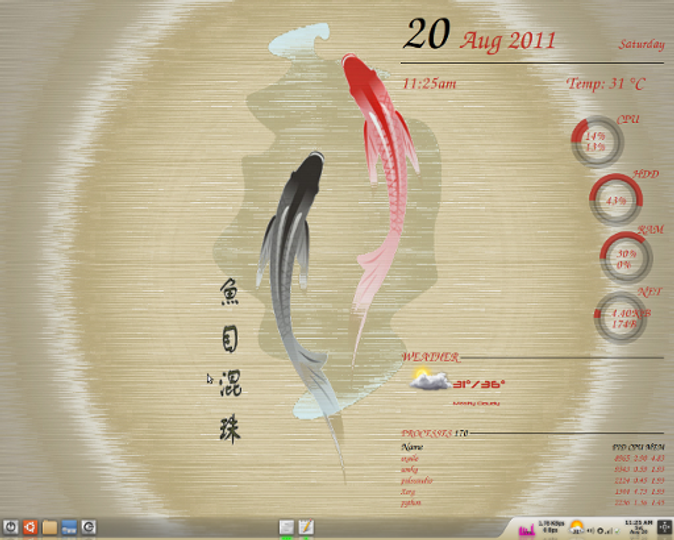Open the sun and cloud weather tray icon
This screenshot has width=674, height=540.
pyautogui.click(x=576, y=527)
